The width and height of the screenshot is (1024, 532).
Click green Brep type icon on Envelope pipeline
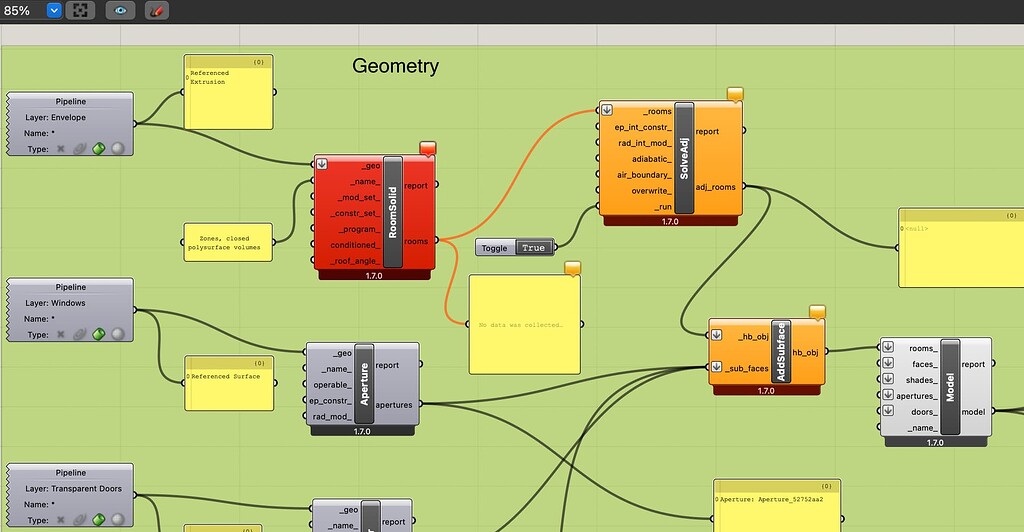coord(99,149)
